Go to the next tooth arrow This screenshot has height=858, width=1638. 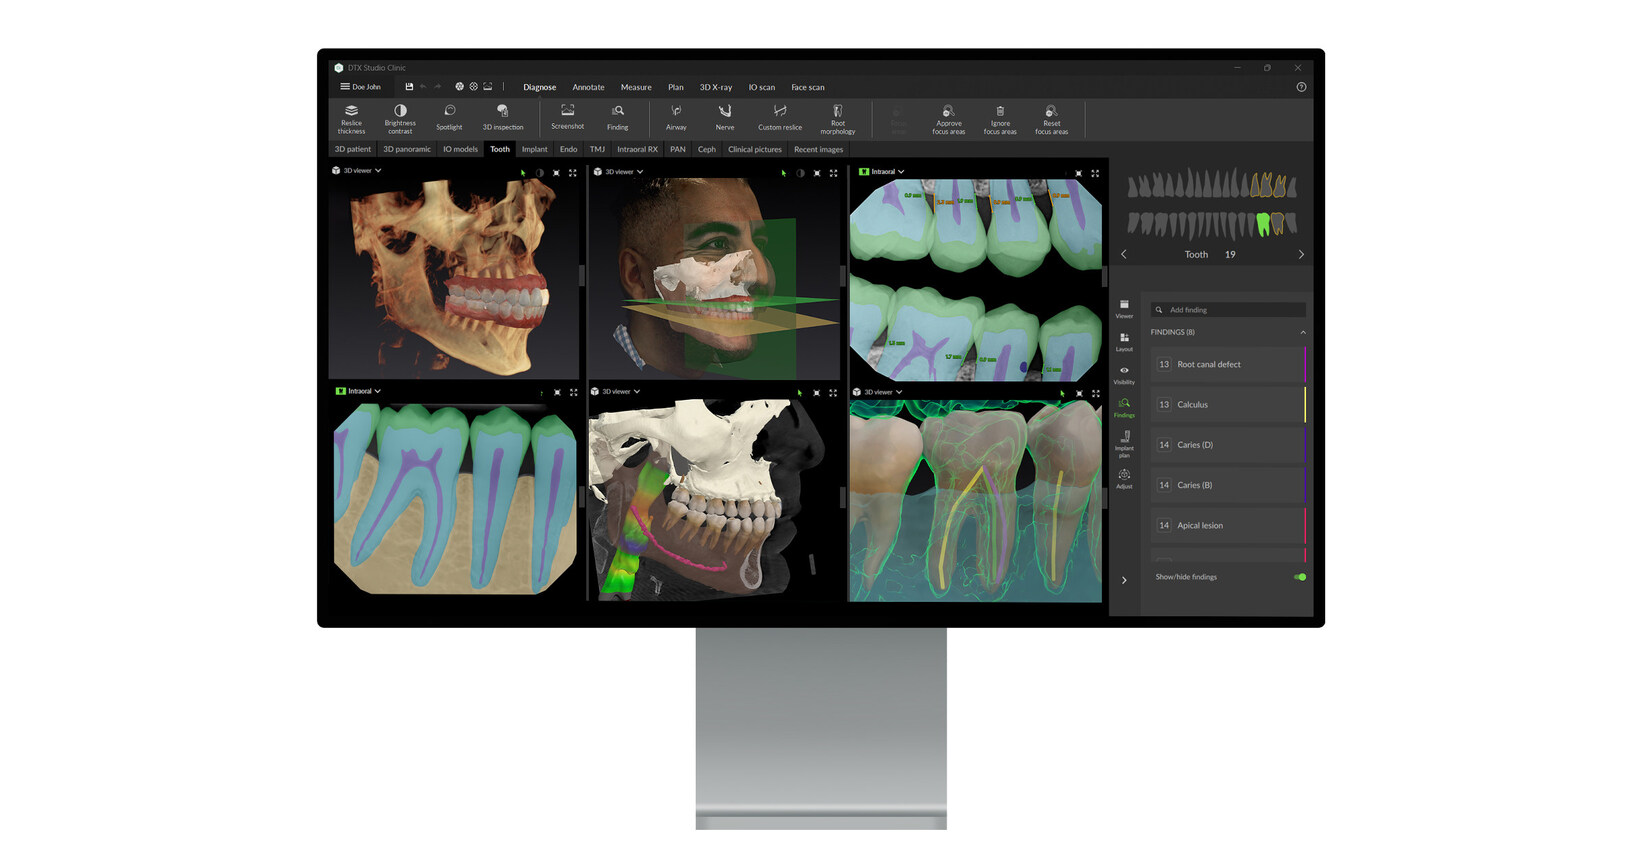[1300, 254]
